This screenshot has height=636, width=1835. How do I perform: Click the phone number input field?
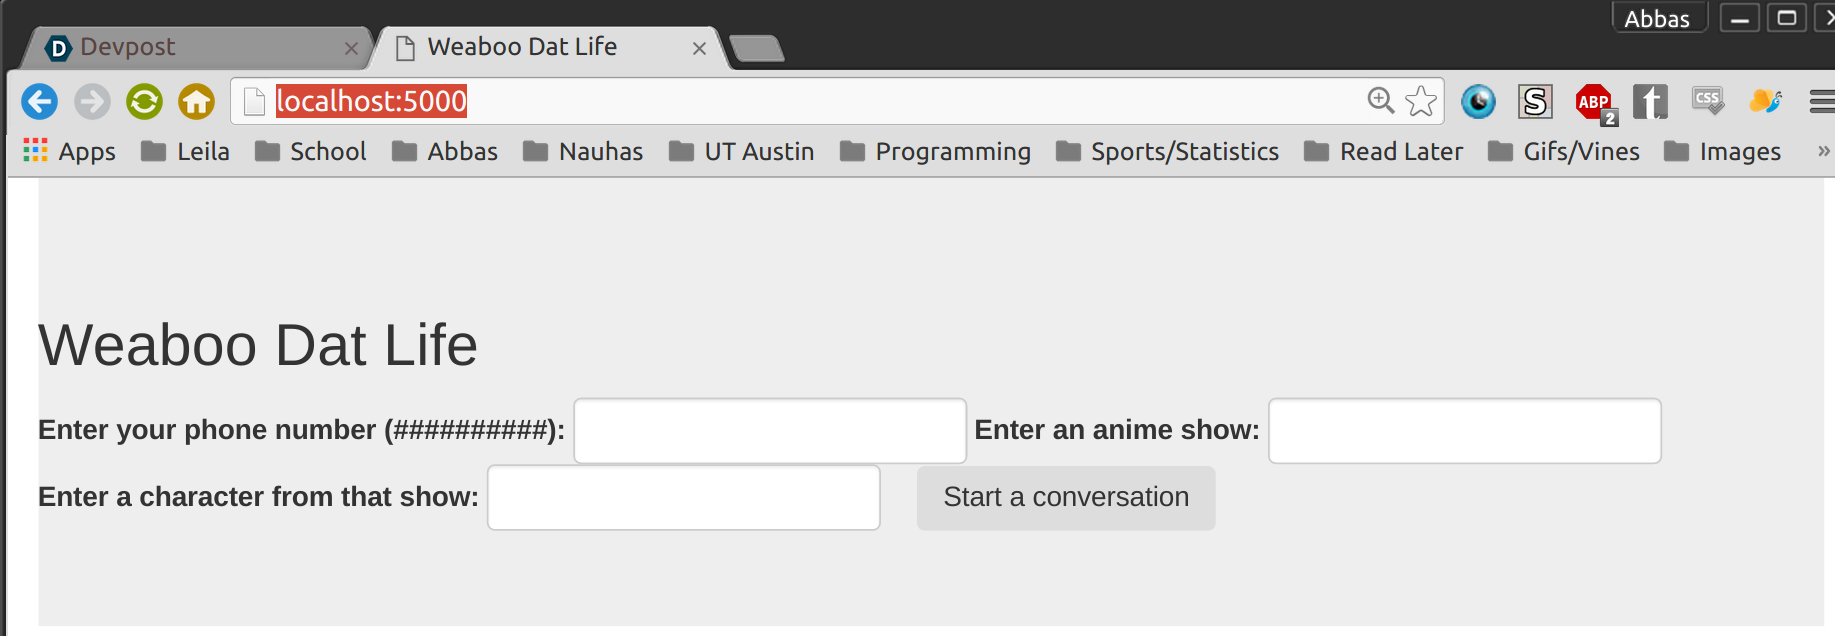point(770,431)
